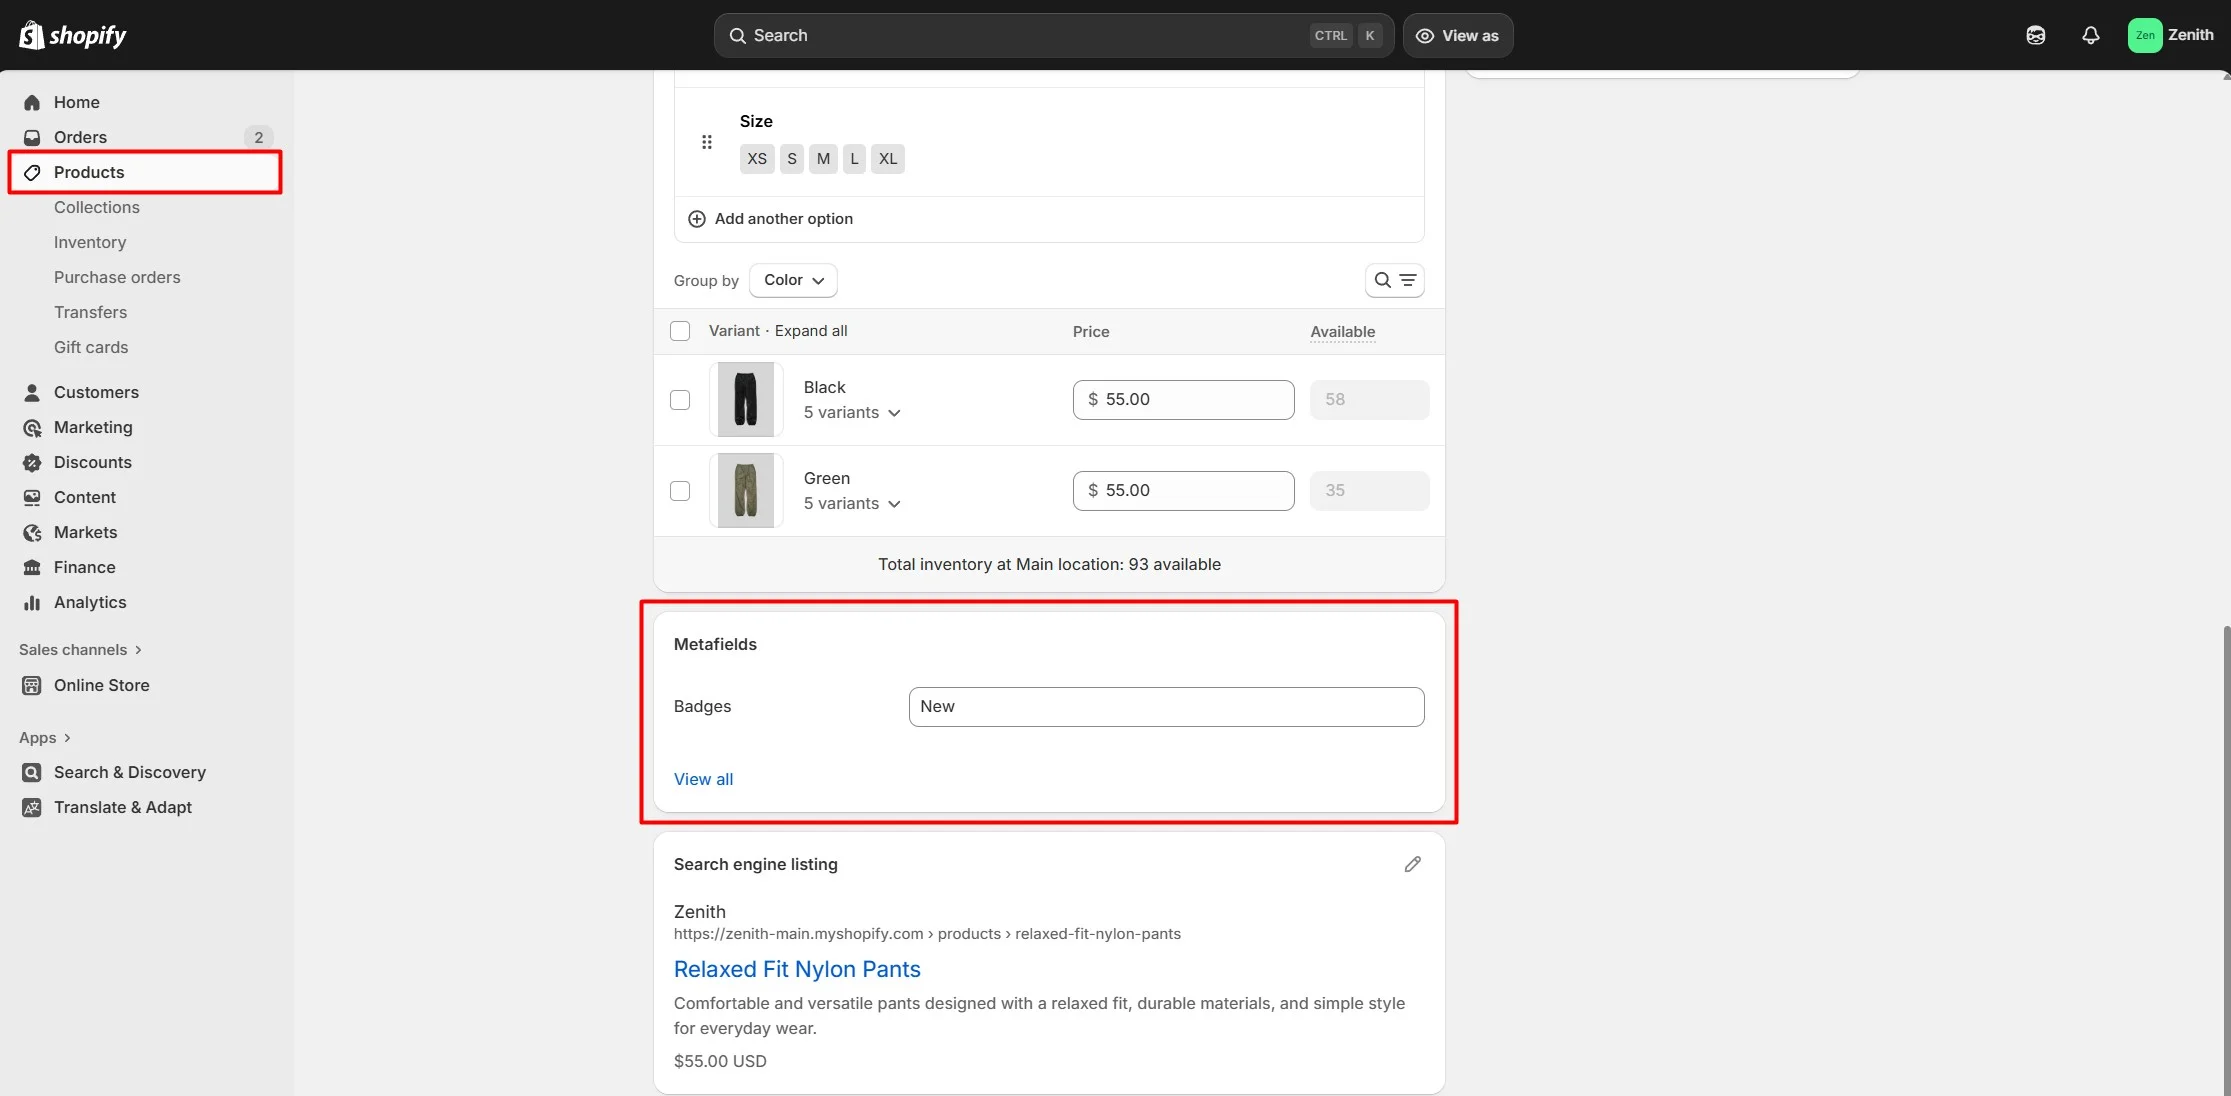Click the Green pants variant thumbnail
This screenshot has width=2231, height=1096.
[746, 491]
